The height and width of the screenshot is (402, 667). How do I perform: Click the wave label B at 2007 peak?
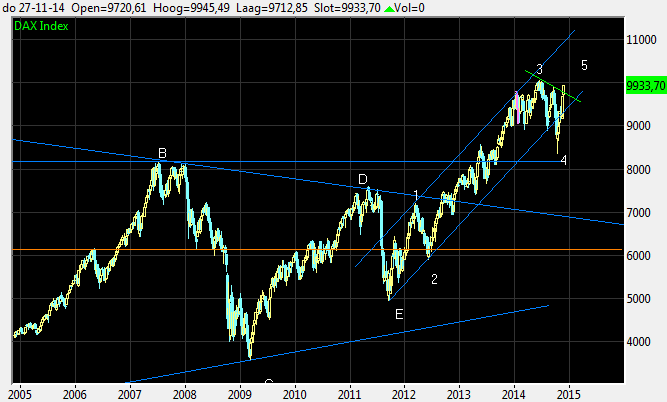tap(162, 153)
